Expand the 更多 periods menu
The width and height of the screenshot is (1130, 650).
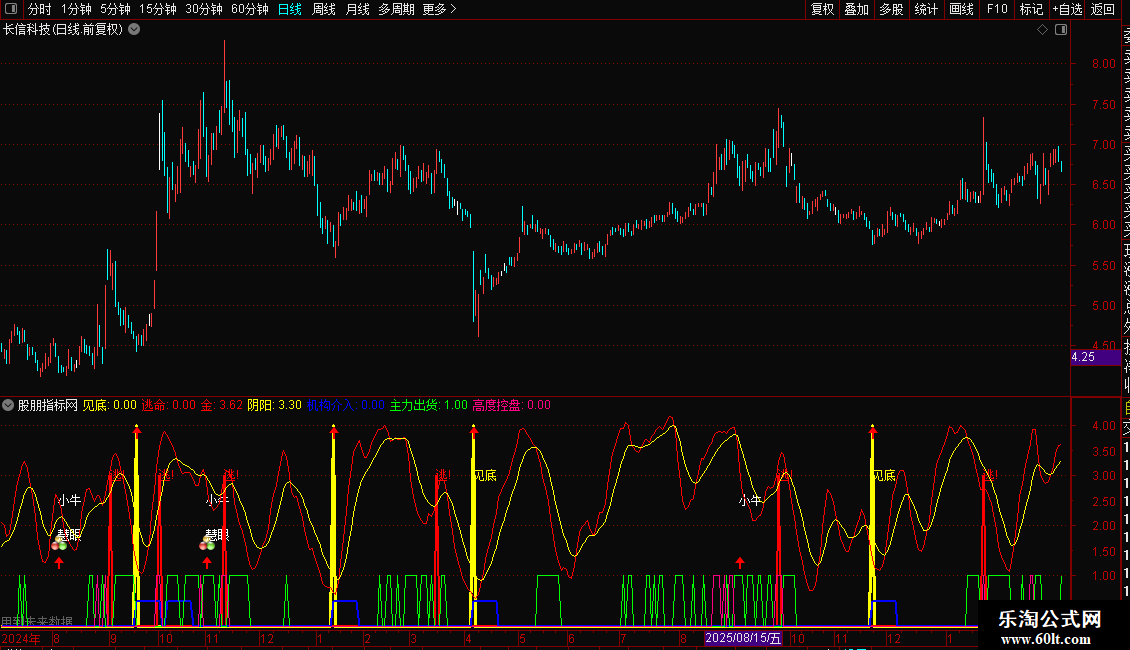440,9
